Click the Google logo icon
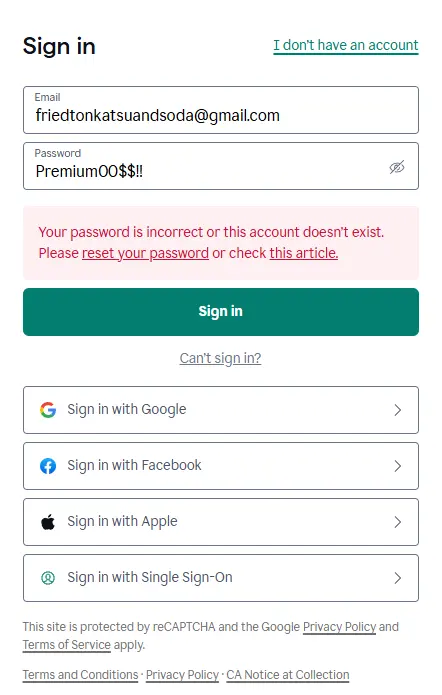442x695 pixels. click(48, 410)
